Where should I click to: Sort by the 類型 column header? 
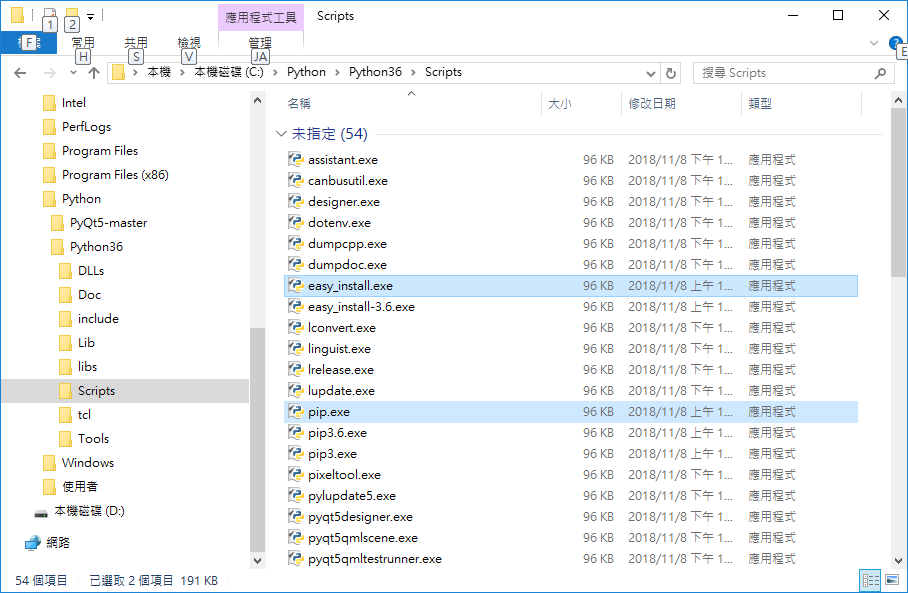(760, 104)
